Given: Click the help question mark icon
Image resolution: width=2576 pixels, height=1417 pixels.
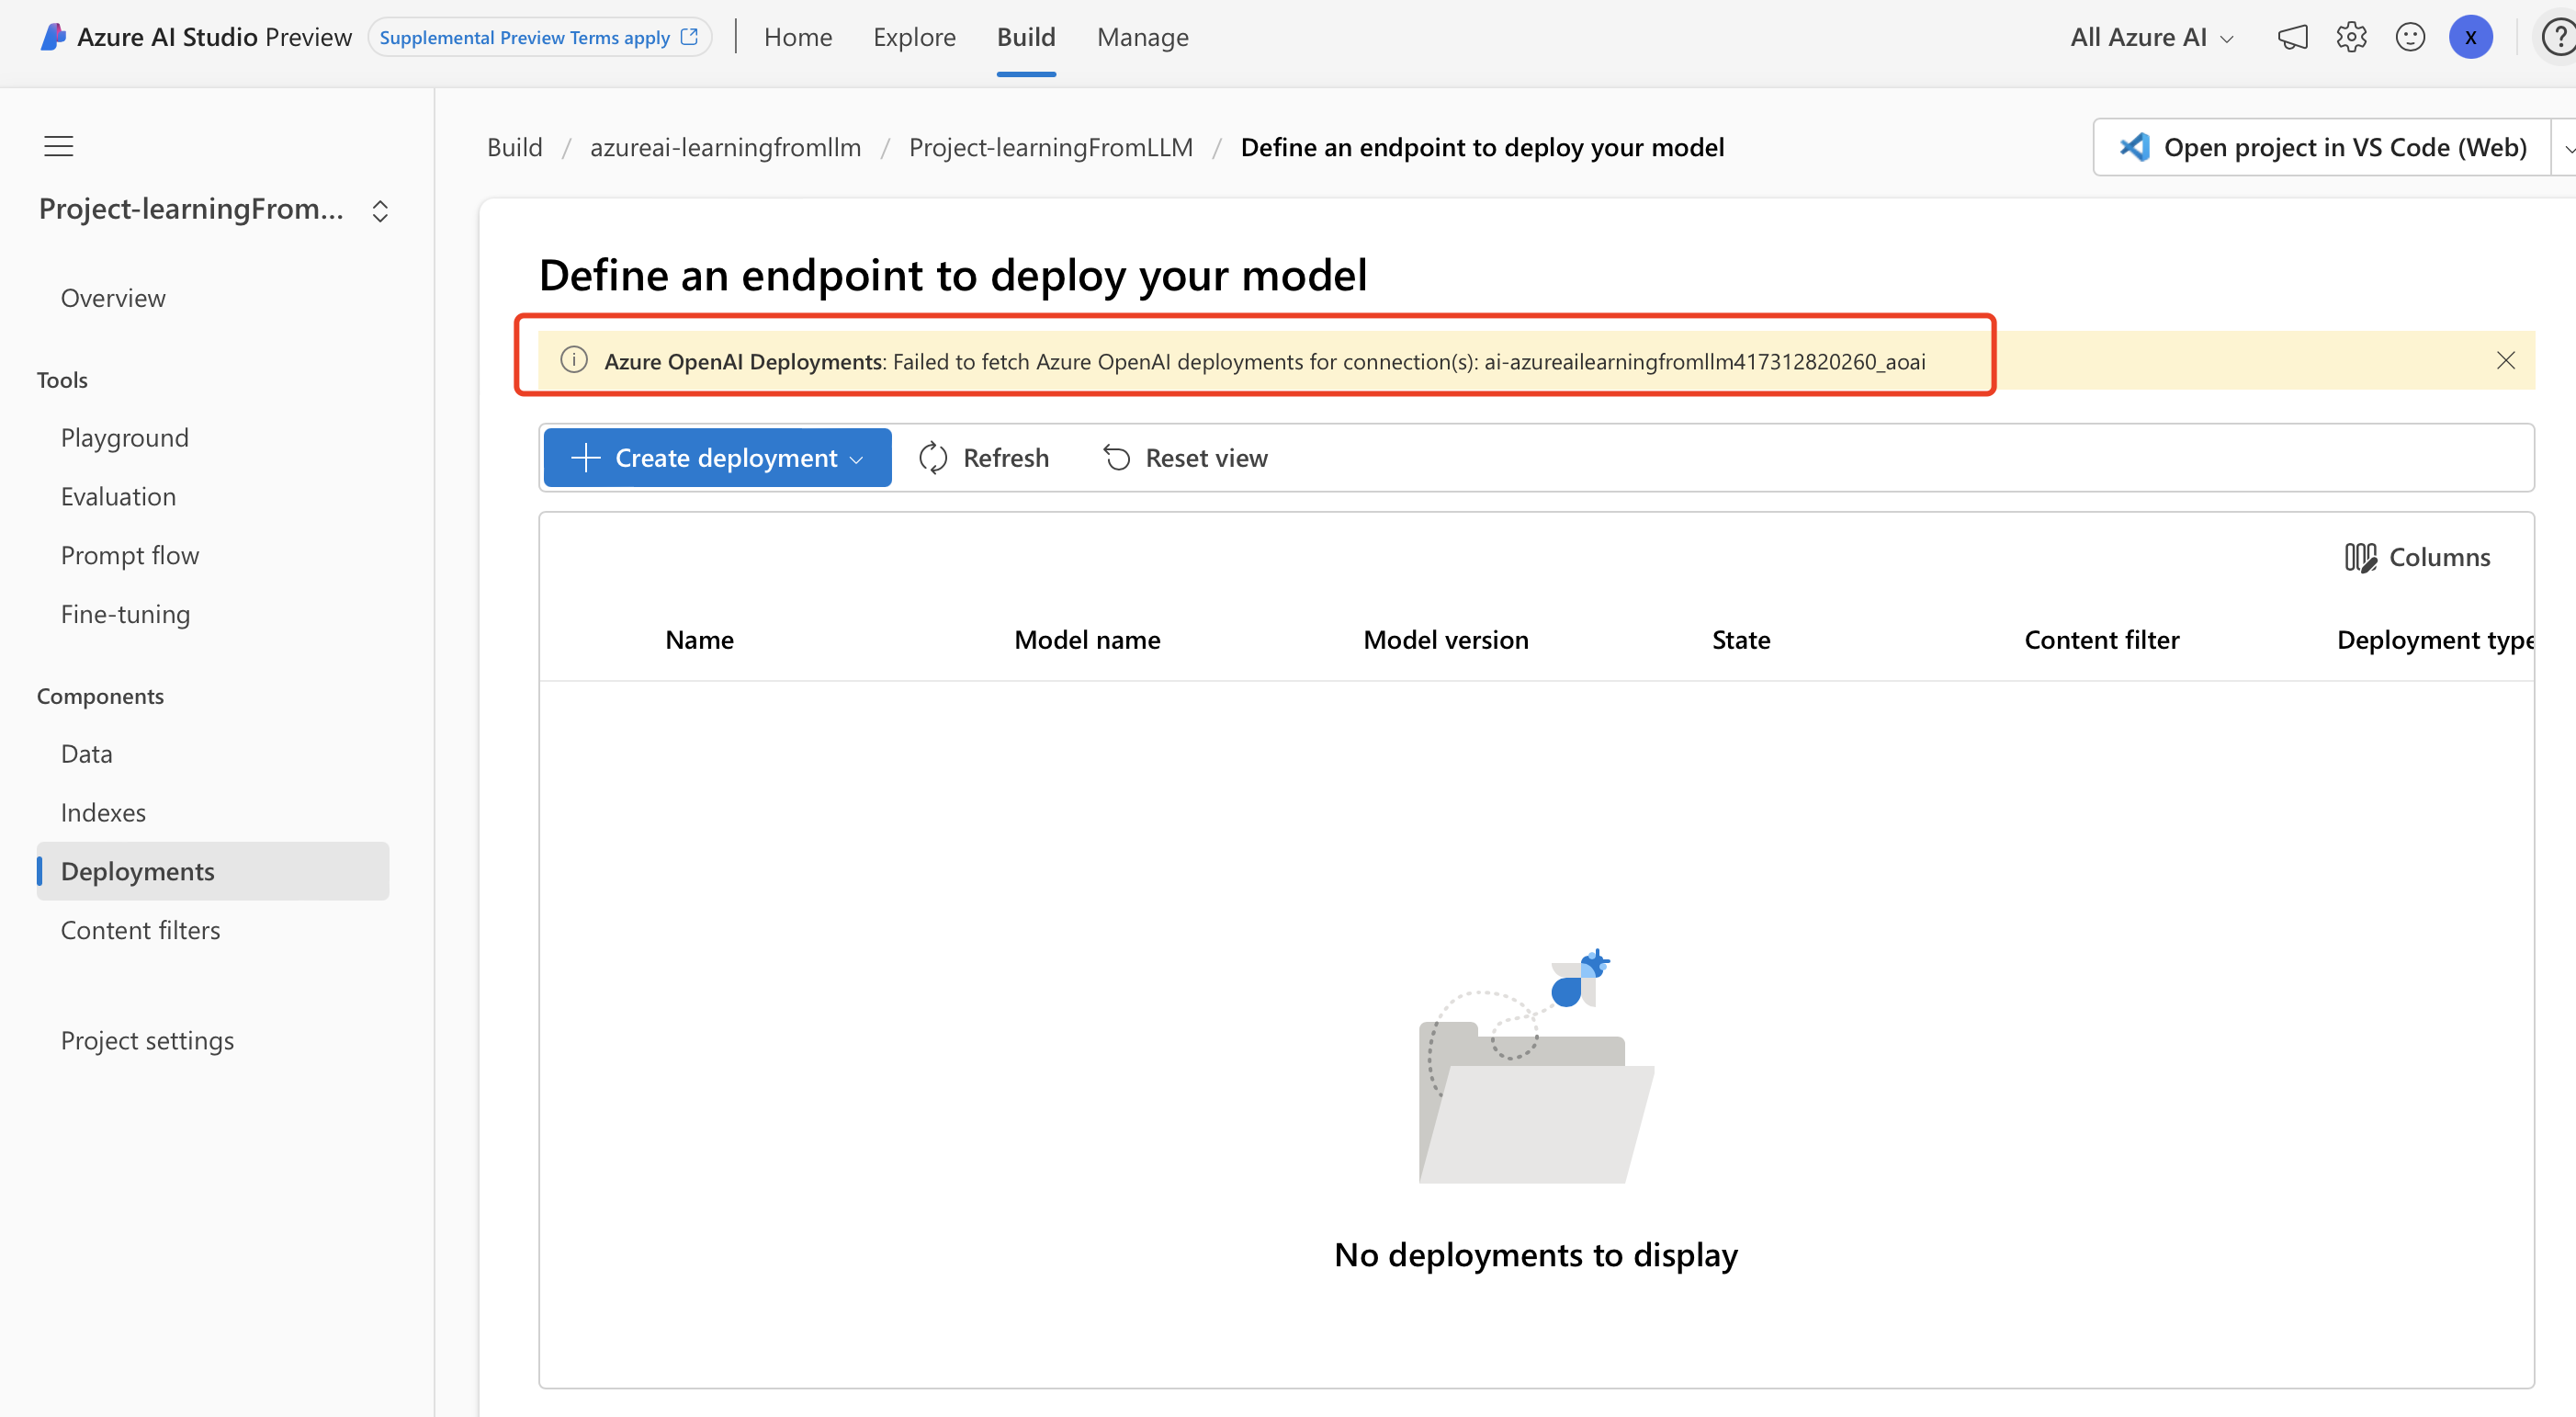Looking at the screenshot, I should (x=2558, y=37).
